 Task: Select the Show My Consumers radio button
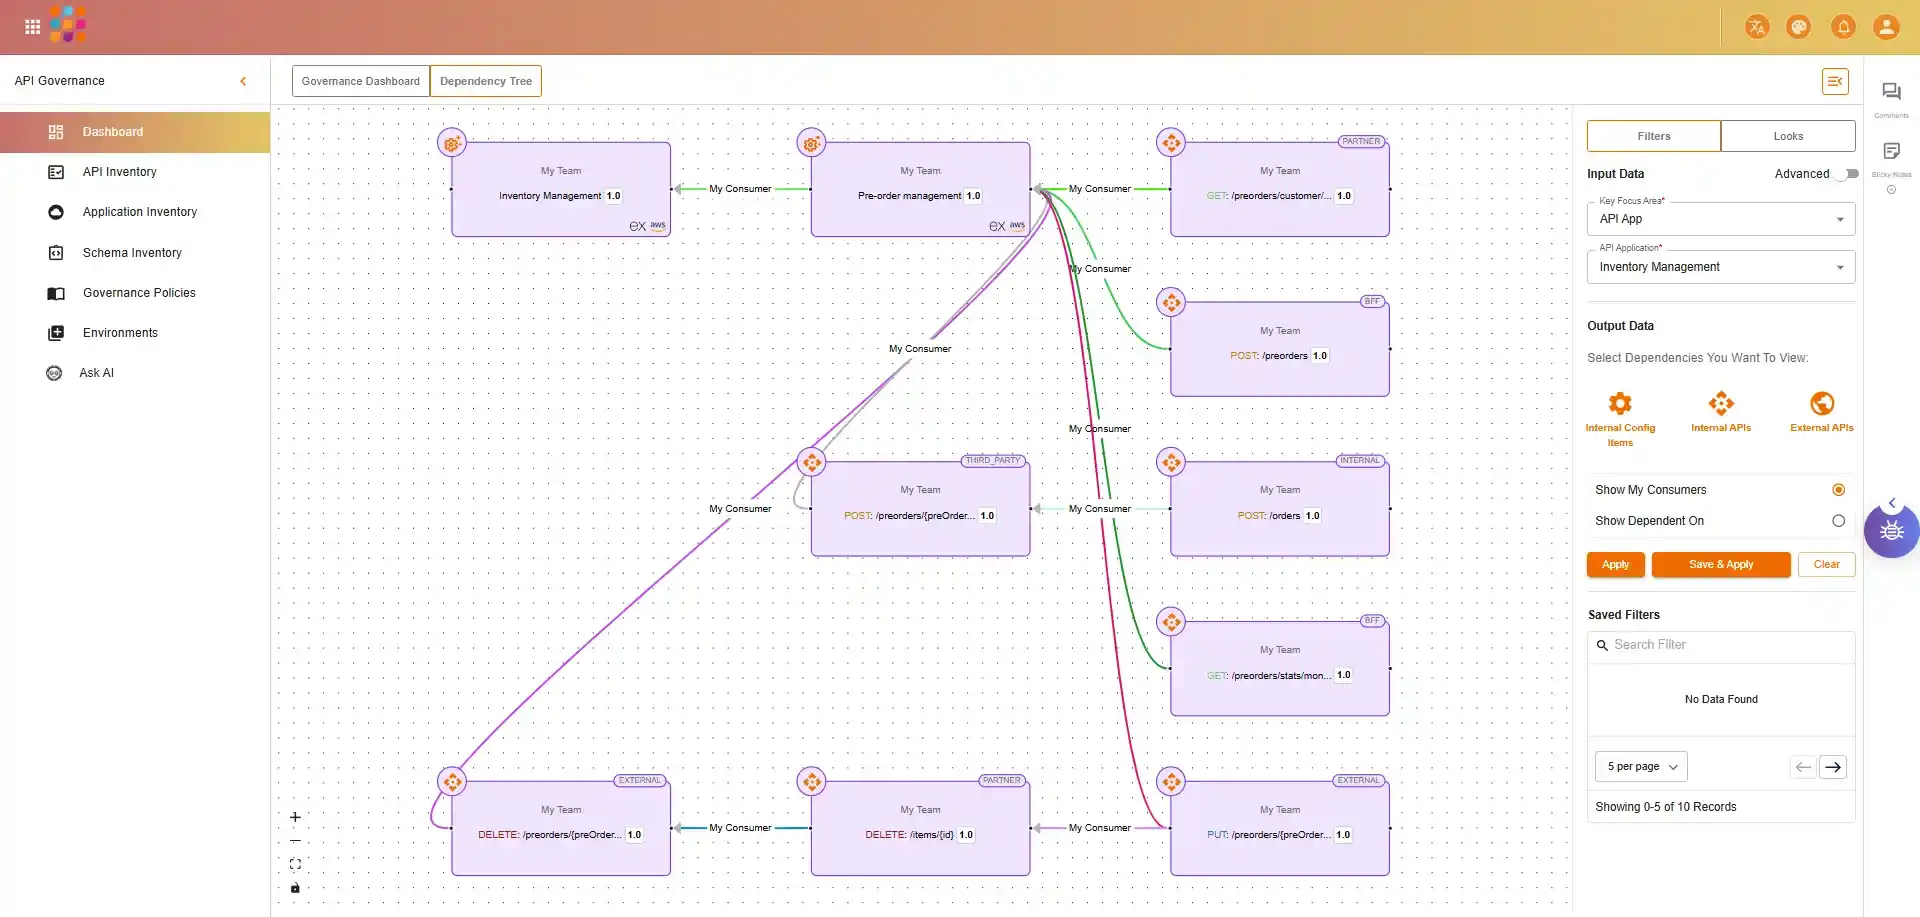[x=1838, y=490]
